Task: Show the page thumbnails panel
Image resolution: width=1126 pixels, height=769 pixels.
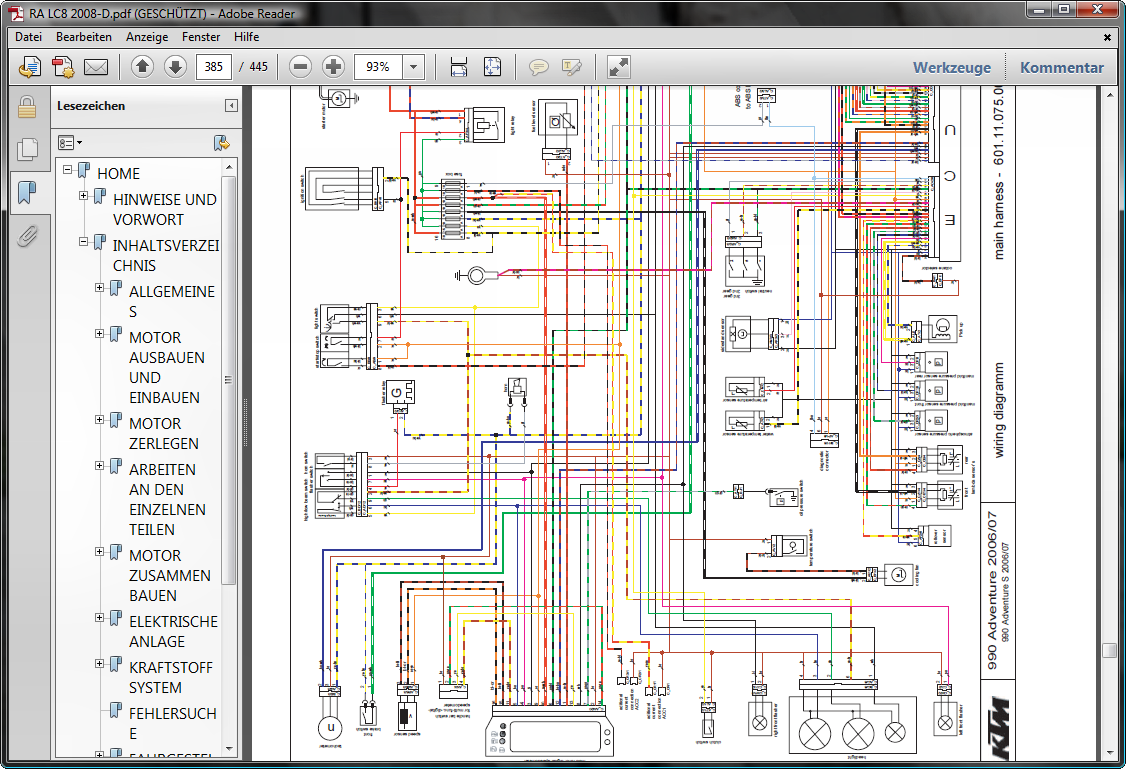Action: coord(27,149)
